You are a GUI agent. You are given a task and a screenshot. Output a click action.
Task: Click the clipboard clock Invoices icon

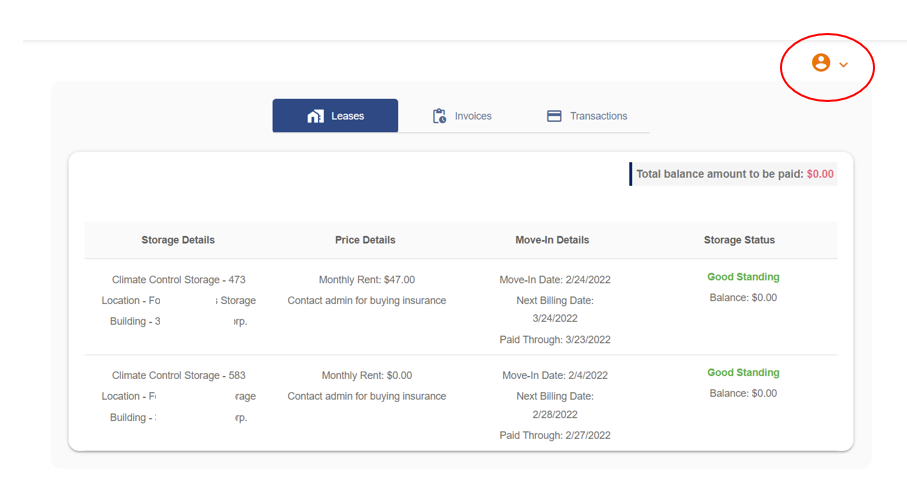pos(439,116)
